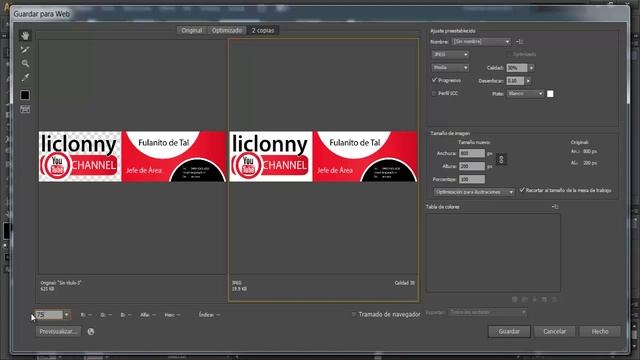
Task: Select the Slice Select tool
Action: (25, 50)
